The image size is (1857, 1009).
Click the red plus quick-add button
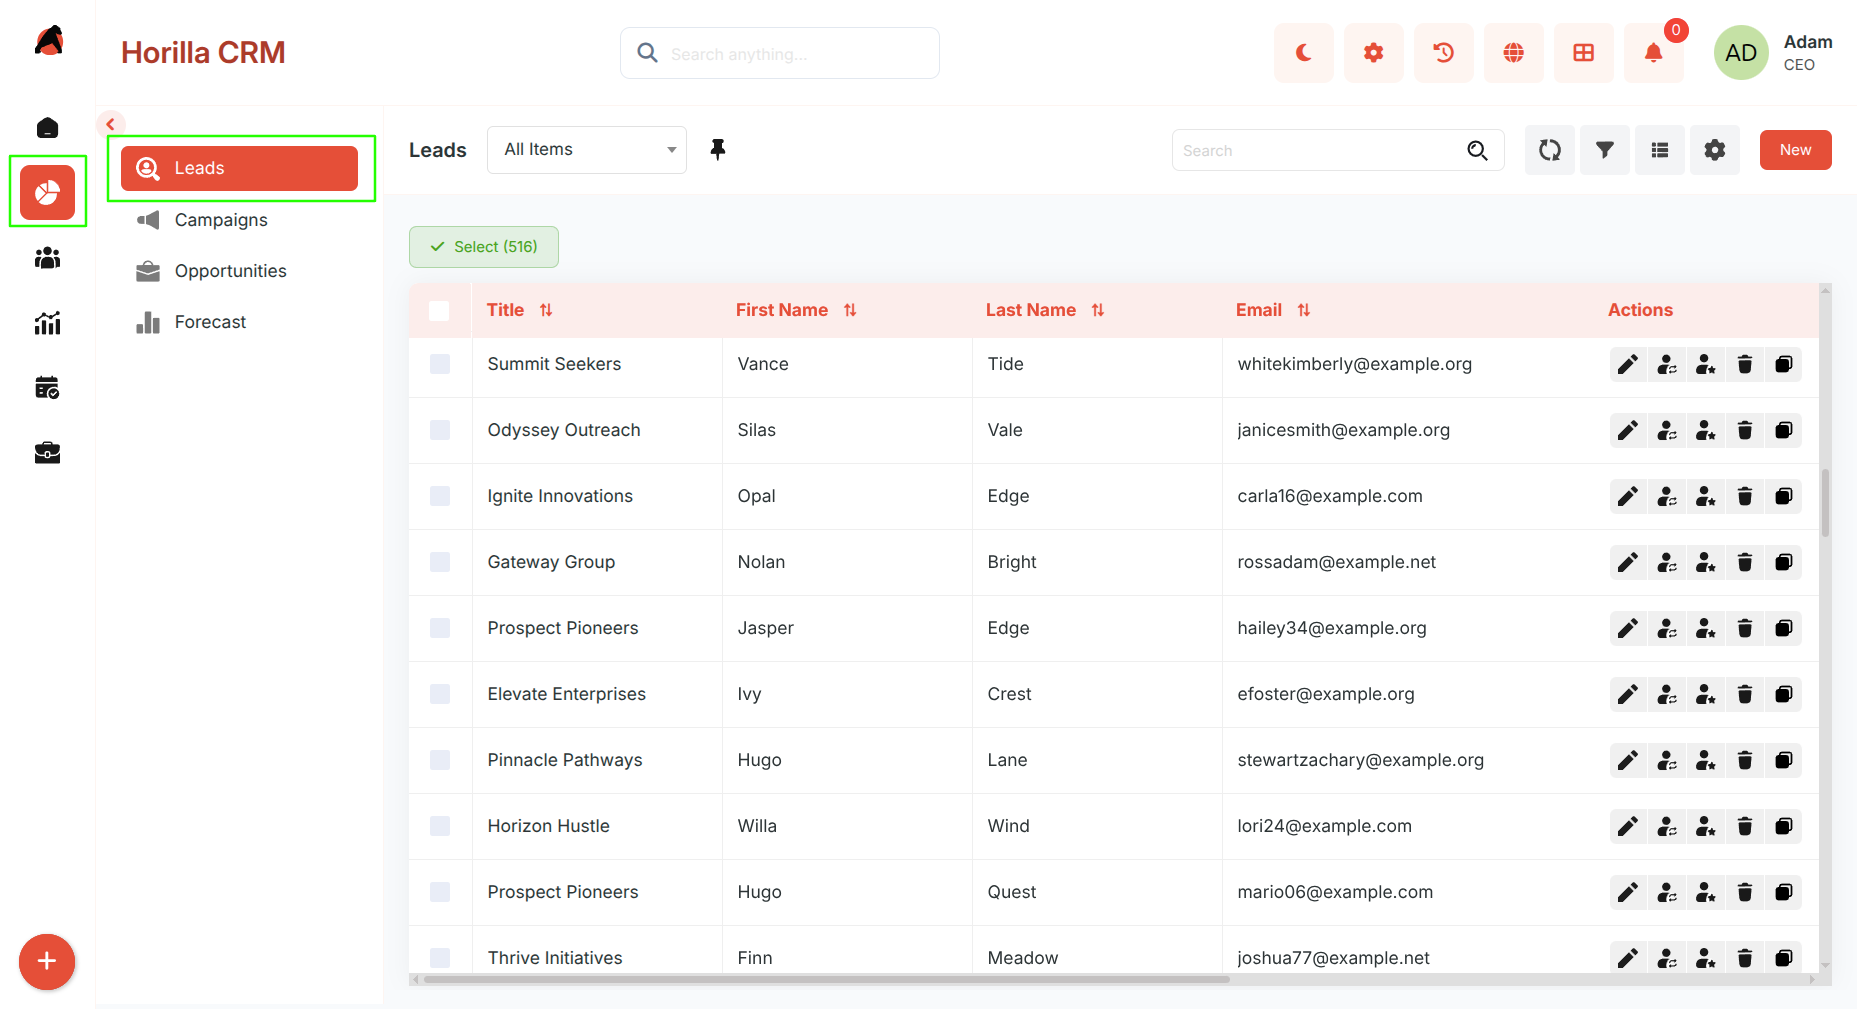pos(47,962)
